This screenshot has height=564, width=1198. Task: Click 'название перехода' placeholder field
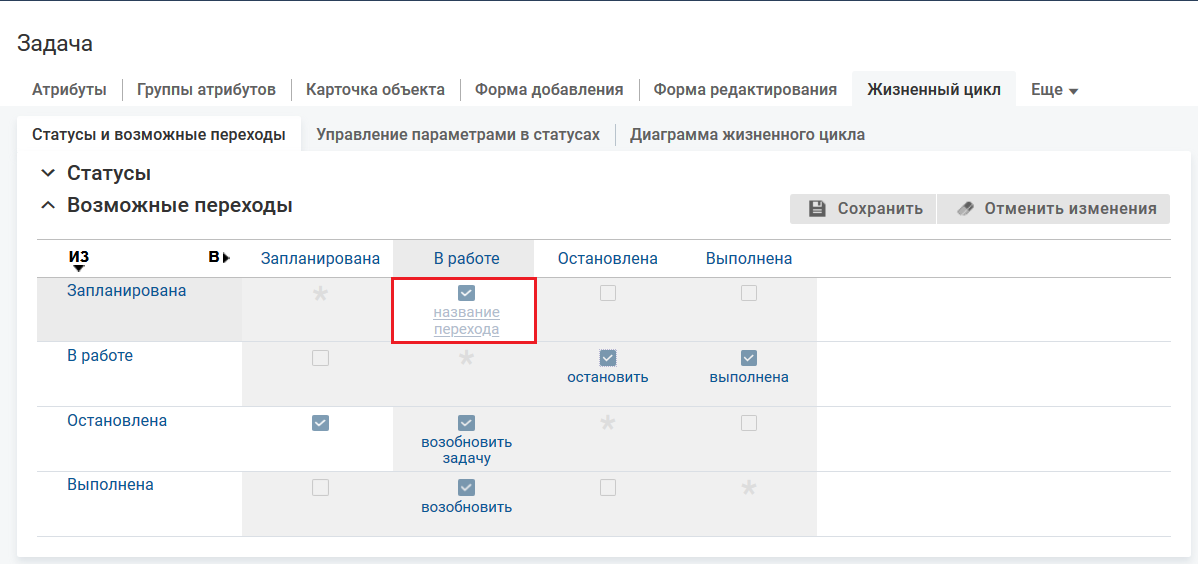click(466, 321)
